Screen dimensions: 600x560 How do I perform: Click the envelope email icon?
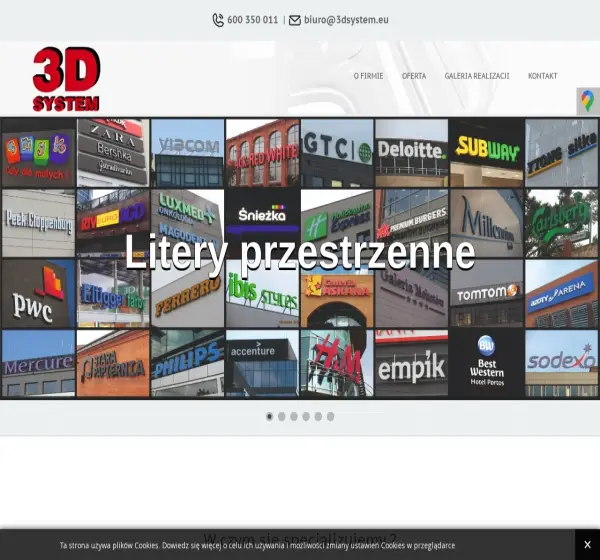click(295, 20)
